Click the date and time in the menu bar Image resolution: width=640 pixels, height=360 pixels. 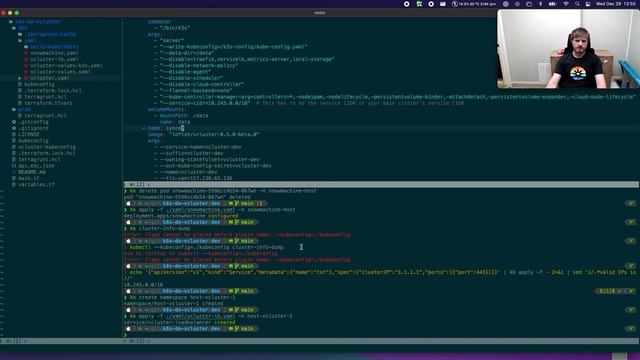point(615,4)
